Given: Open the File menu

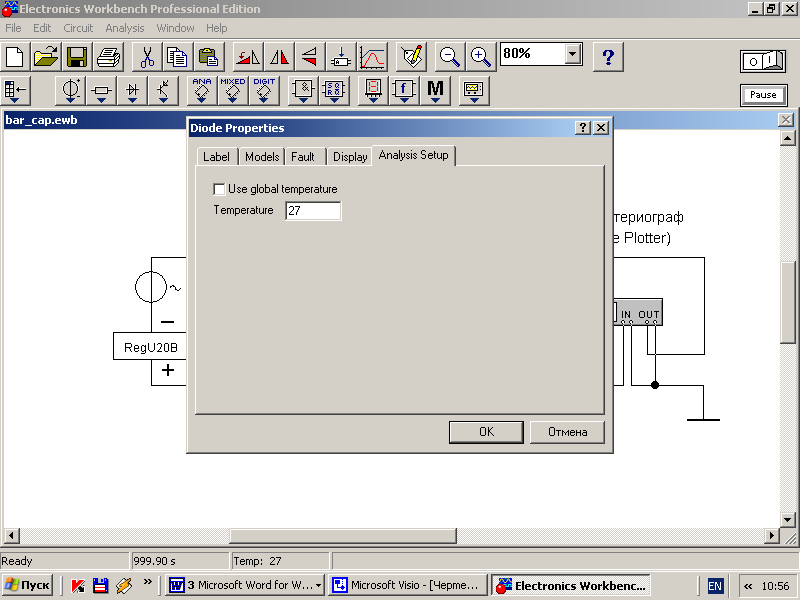Looking at the screenshot, I should (13, 28).
